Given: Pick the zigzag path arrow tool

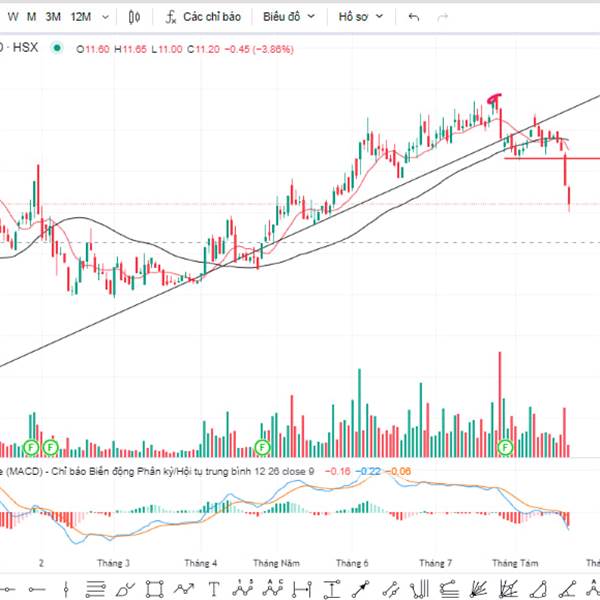Looking at the screenshot, I should 184,588.
